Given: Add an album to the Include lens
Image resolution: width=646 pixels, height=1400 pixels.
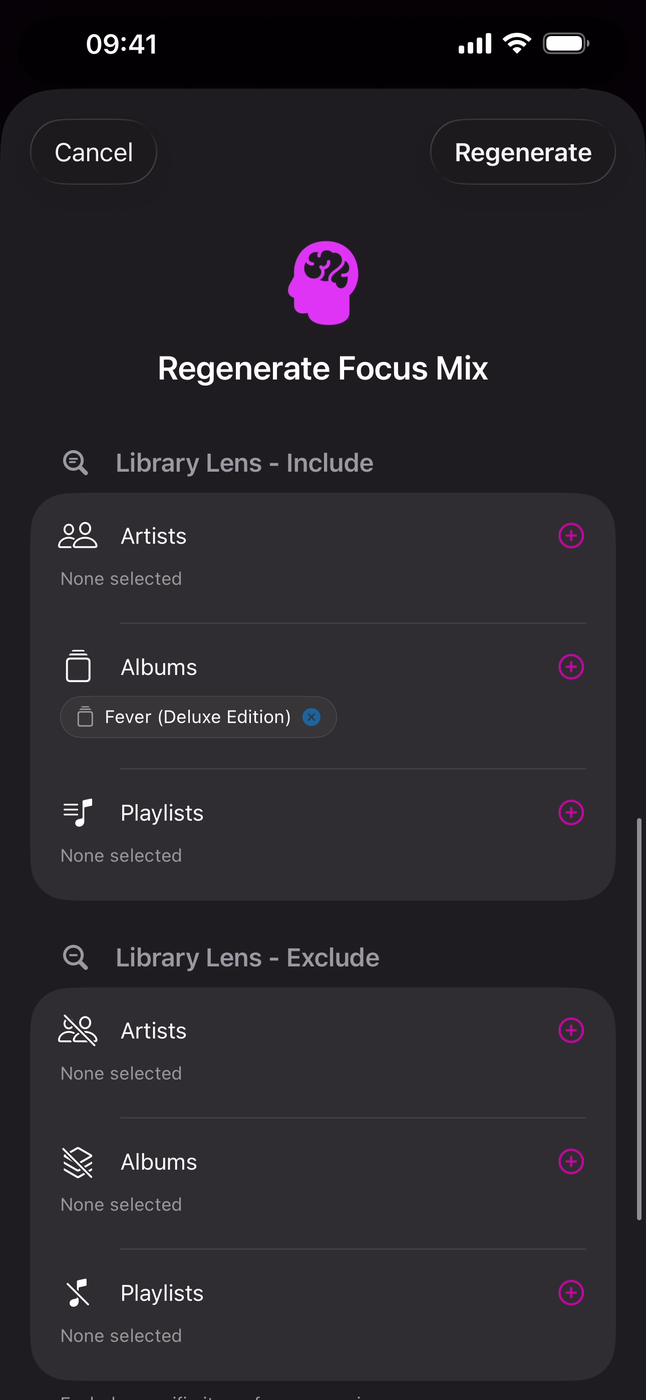Looking at the screenshot, I should pyautogui.click(x=571, y=667).
